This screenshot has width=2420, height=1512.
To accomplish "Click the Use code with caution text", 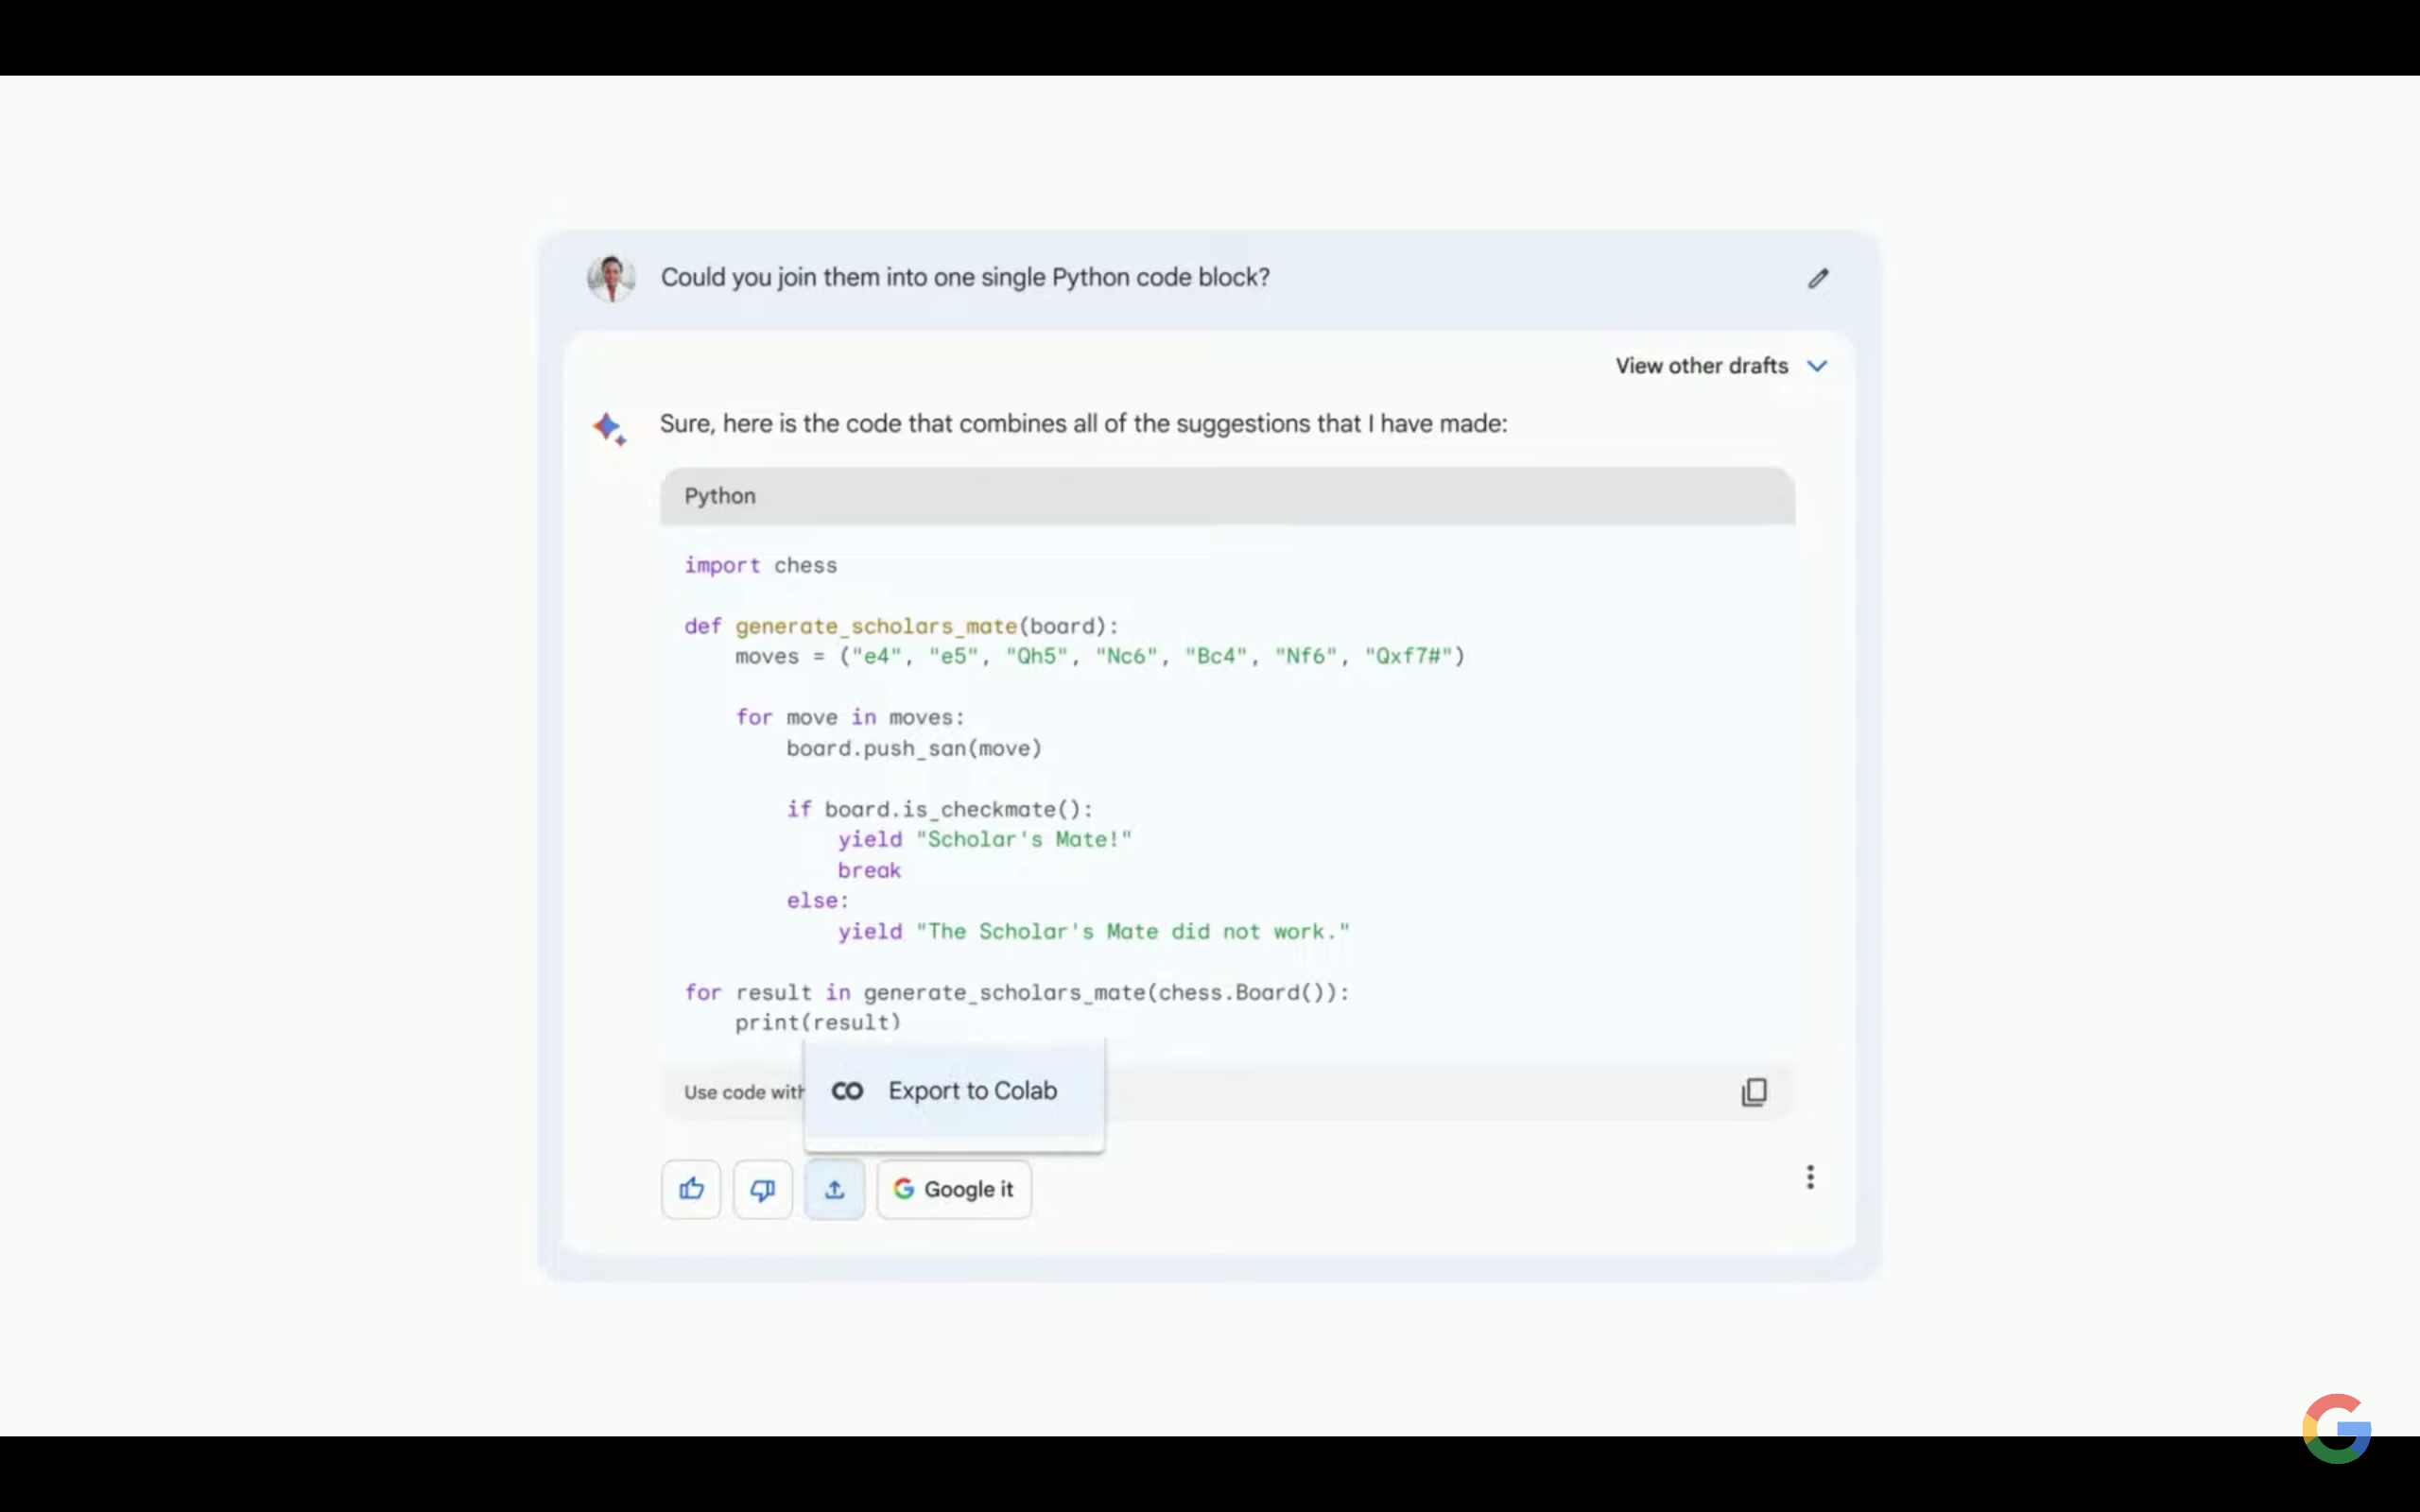I will point(743,1092).
